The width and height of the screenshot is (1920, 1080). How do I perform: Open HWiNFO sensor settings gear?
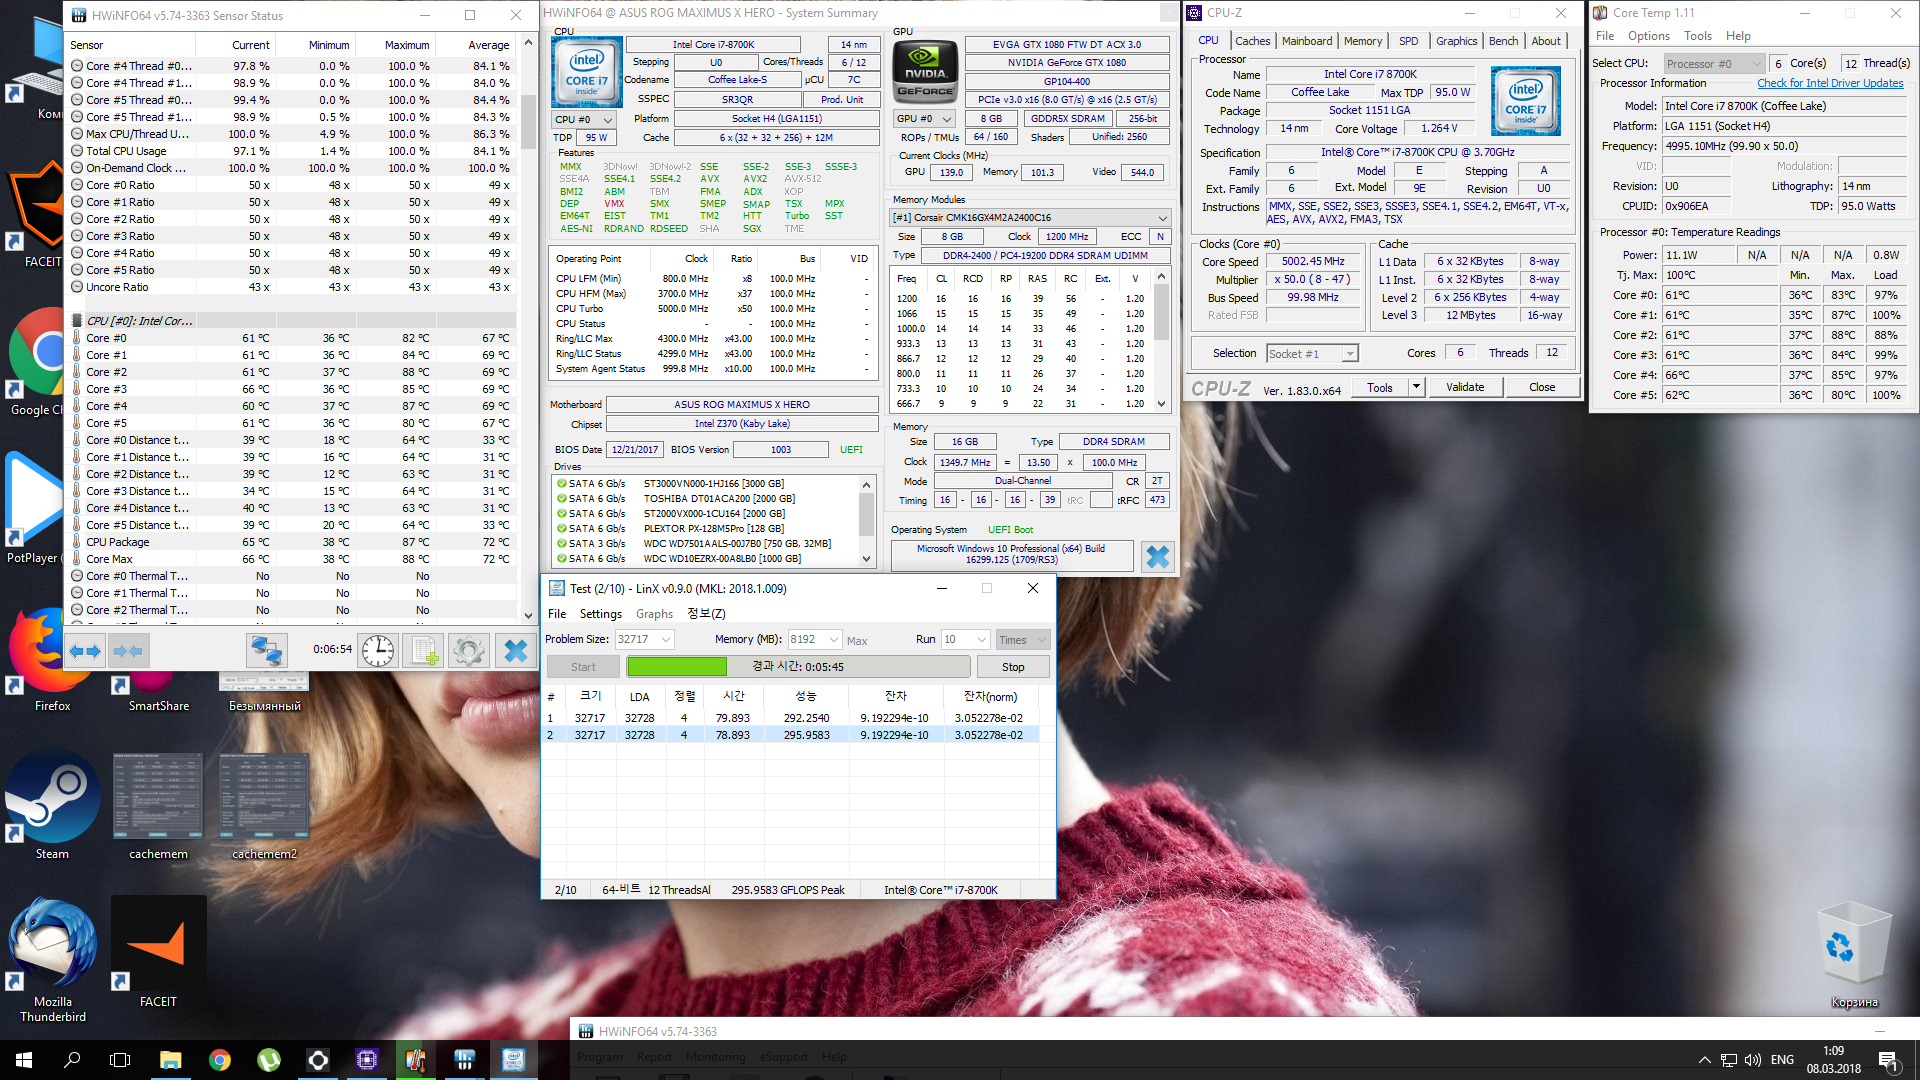coord(468,651)
